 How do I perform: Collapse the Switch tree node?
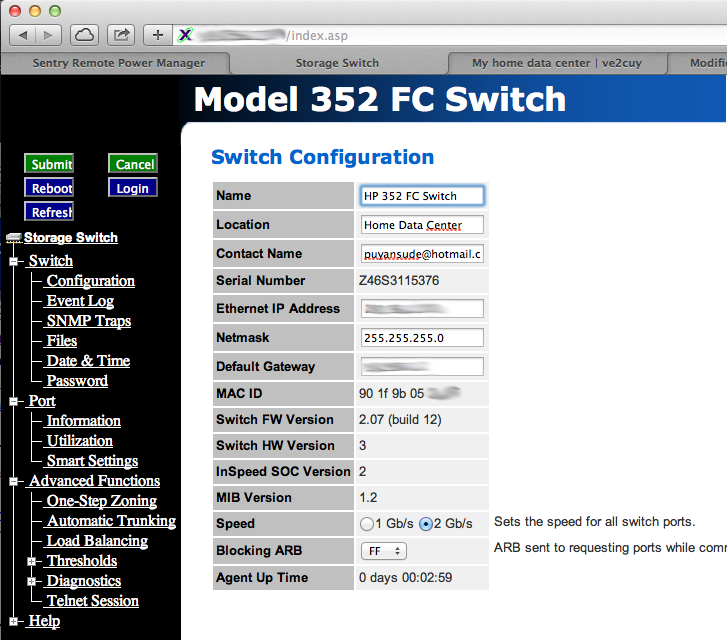click(13, 262)
